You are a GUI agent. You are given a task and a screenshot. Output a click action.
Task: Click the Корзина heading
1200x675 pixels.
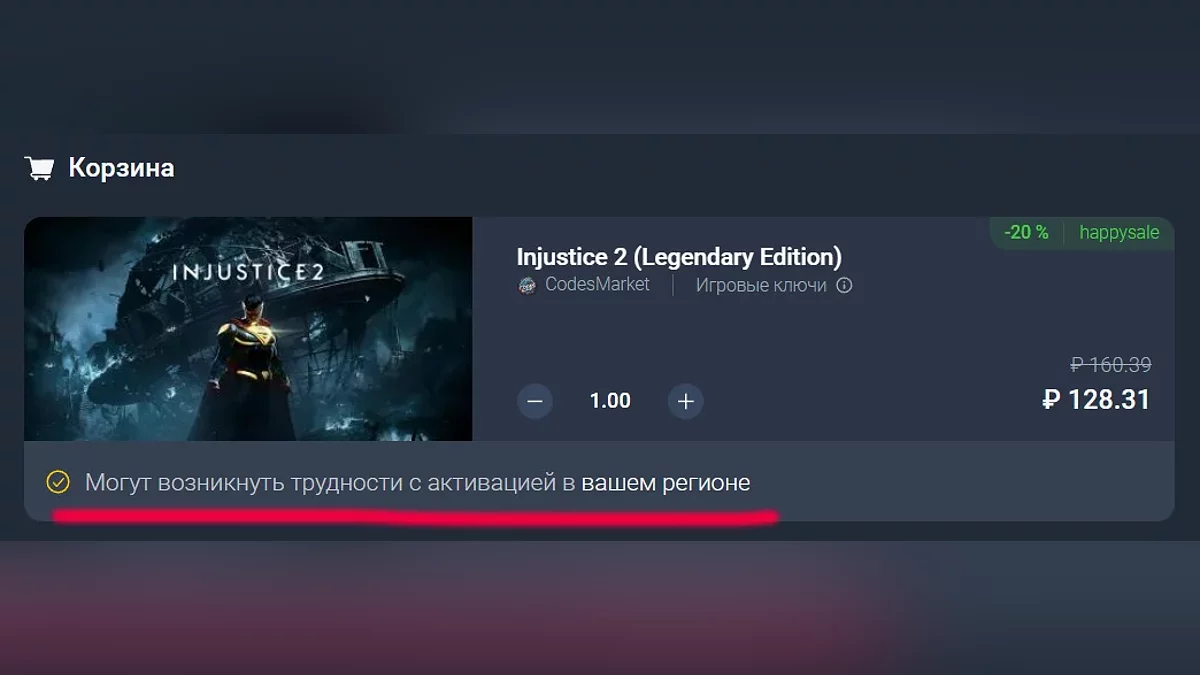tap(121, 168)
